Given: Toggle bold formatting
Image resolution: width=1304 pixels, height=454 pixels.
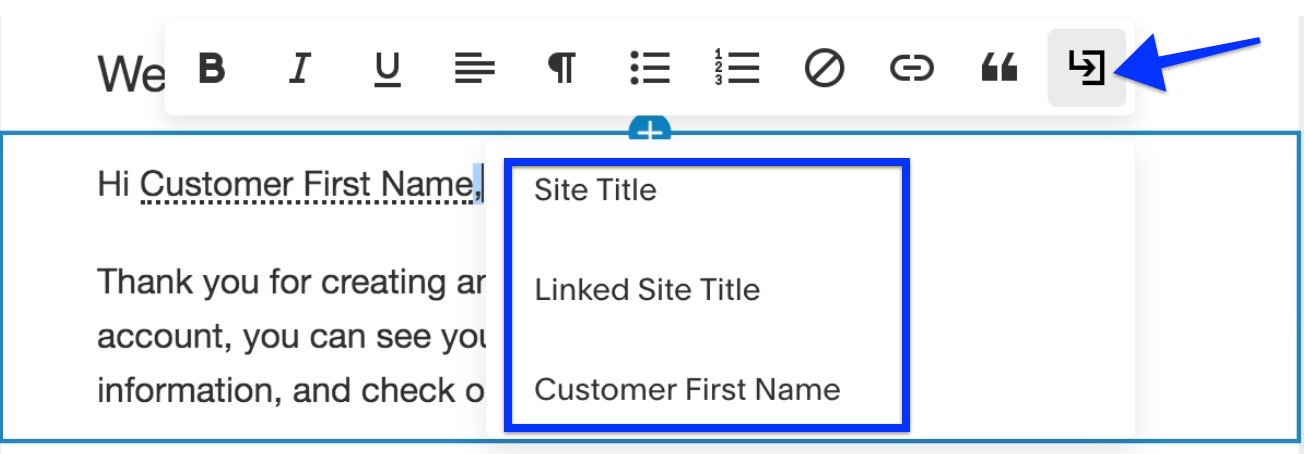Looking at the screenshot, I should click(x=212, y=69).
